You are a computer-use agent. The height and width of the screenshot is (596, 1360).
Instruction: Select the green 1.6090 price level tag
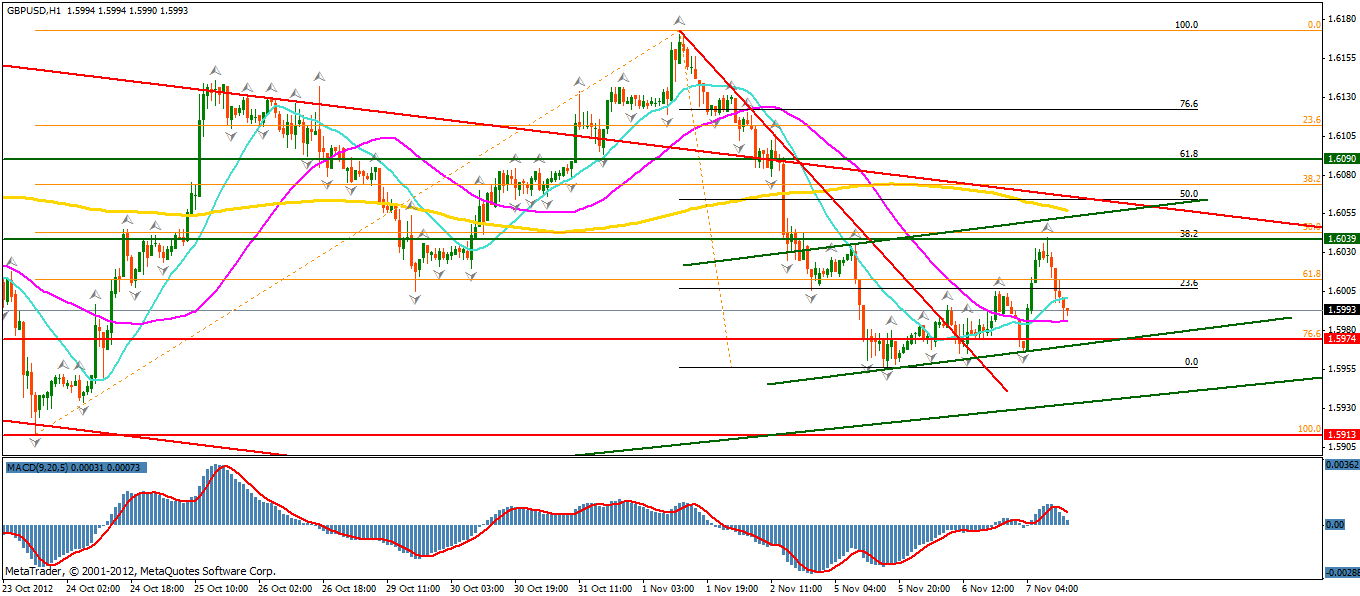[x=1340, y=159]
